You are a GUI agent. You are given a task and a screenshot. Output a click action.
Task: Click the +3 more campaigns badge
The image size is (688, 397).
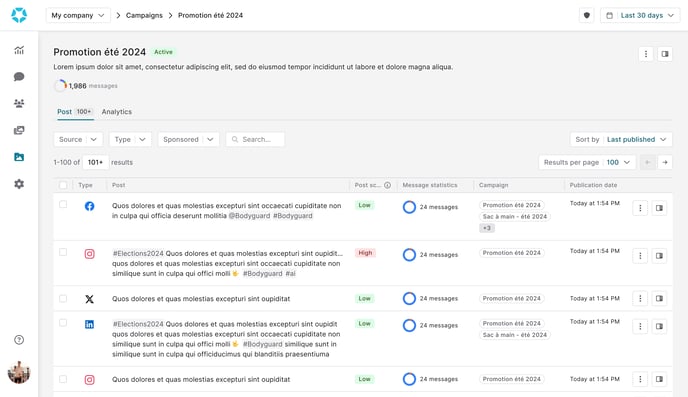[487, 228]
